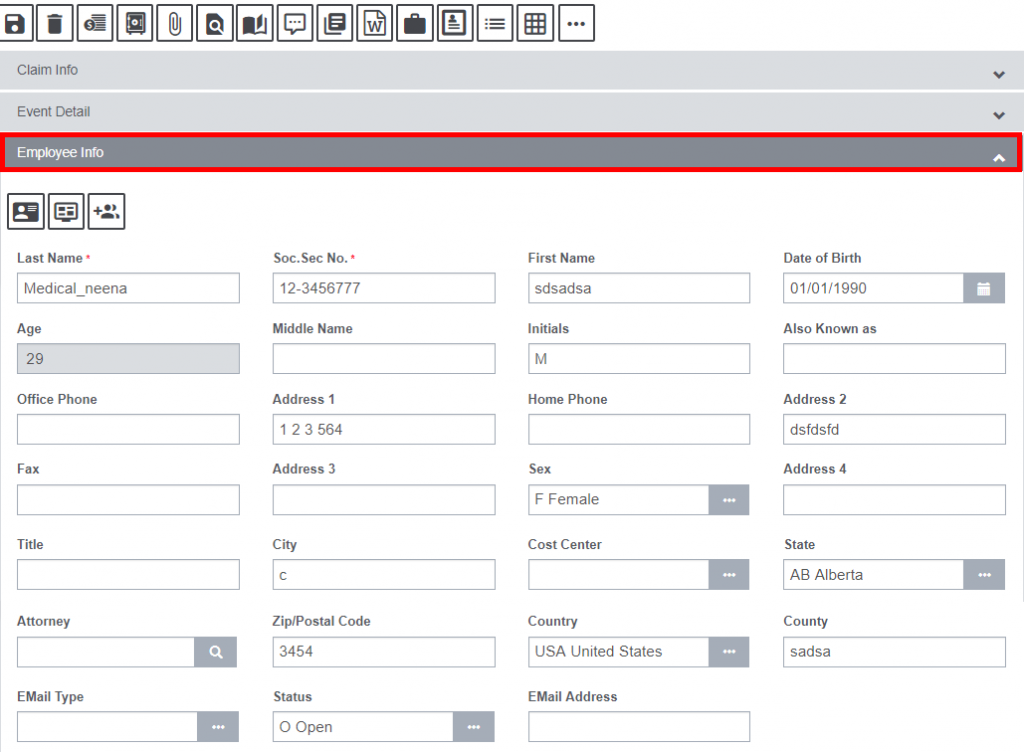Open the State field lookup button
1024x752 pixels.
point(984,575)
